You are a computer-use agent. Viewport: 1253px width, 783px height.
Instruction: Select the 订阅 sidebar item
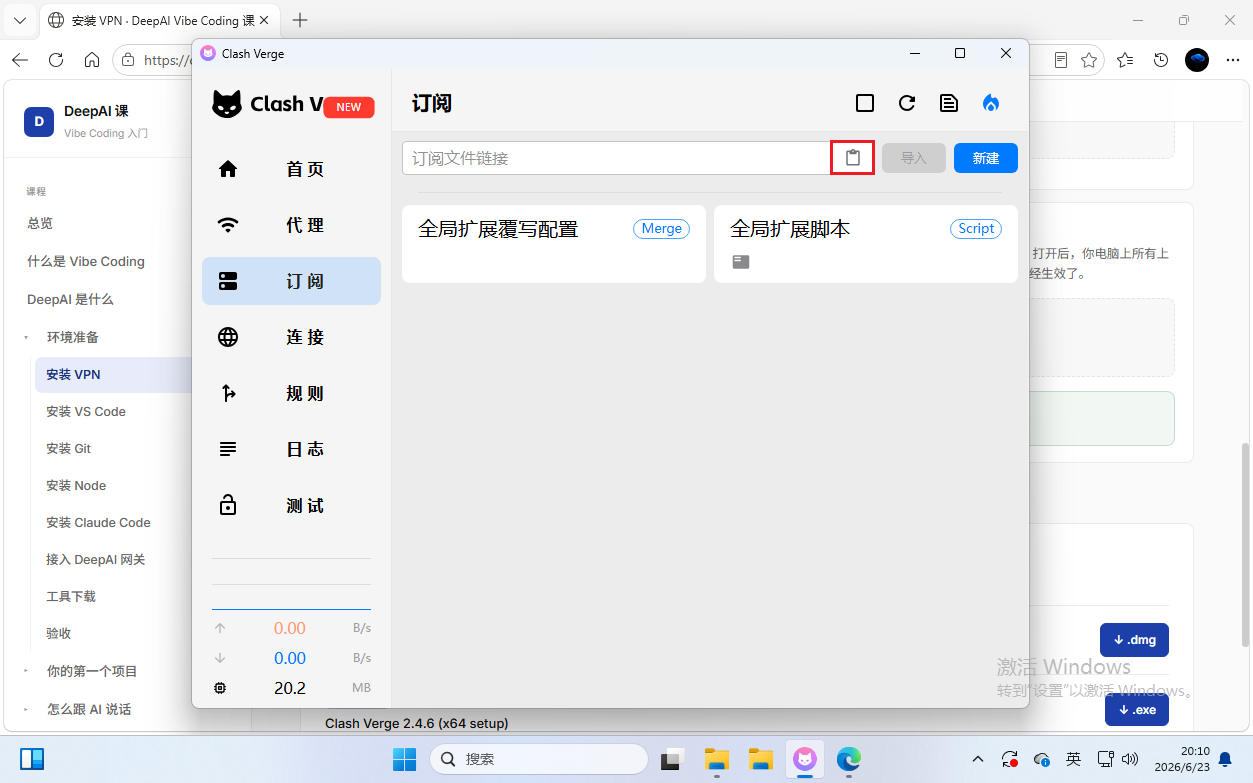(x=291, y=281)
